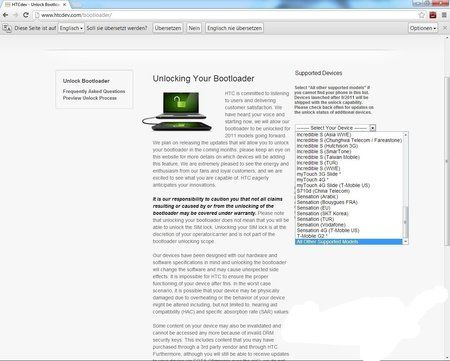450x361 pixels.
Task: Choose All Other Supported Models in the list
Action: 349,242
